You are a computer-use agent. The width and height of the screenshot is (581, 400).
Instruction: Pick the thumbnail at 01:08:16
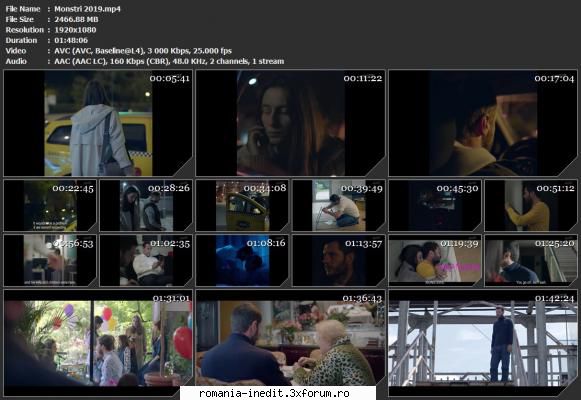click(x=242, y=260)
